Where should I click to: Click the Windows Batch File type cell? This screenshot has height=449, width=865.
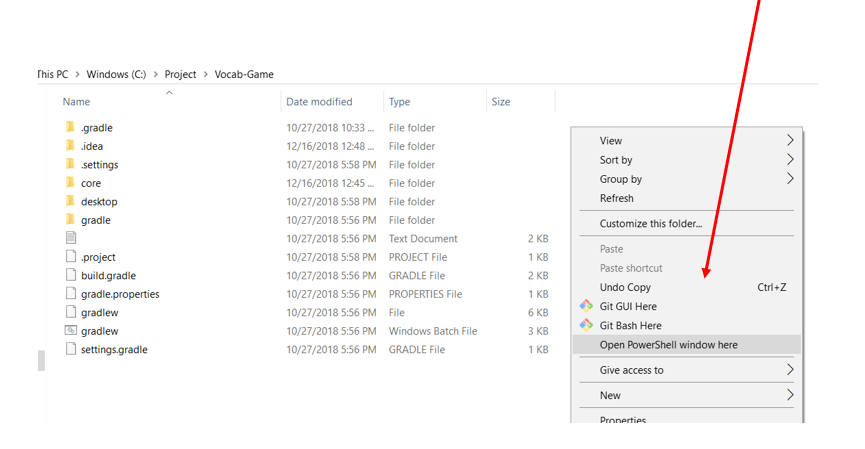pos(433,331)
